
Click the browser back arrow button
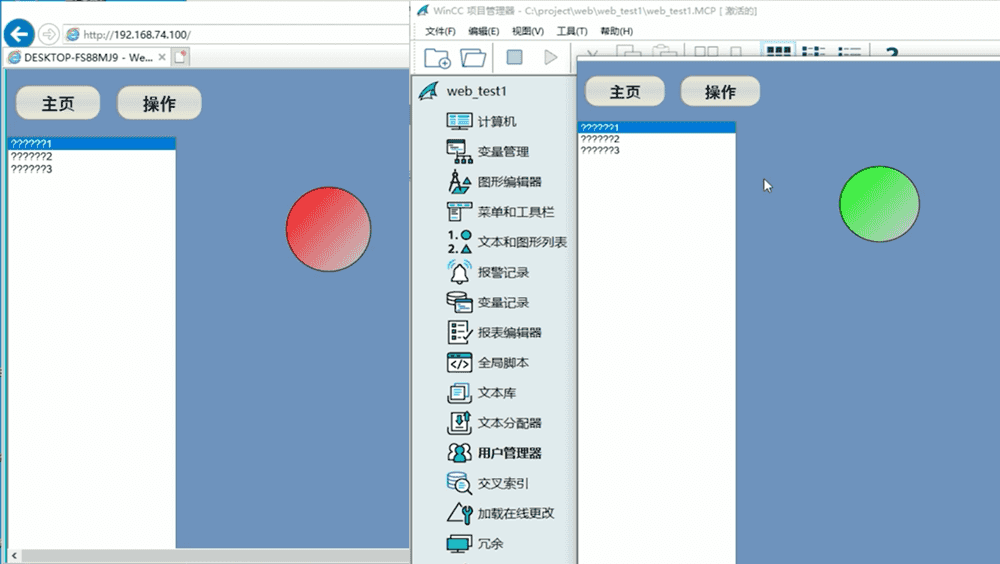pyautogui.click(x=18, y=33)
